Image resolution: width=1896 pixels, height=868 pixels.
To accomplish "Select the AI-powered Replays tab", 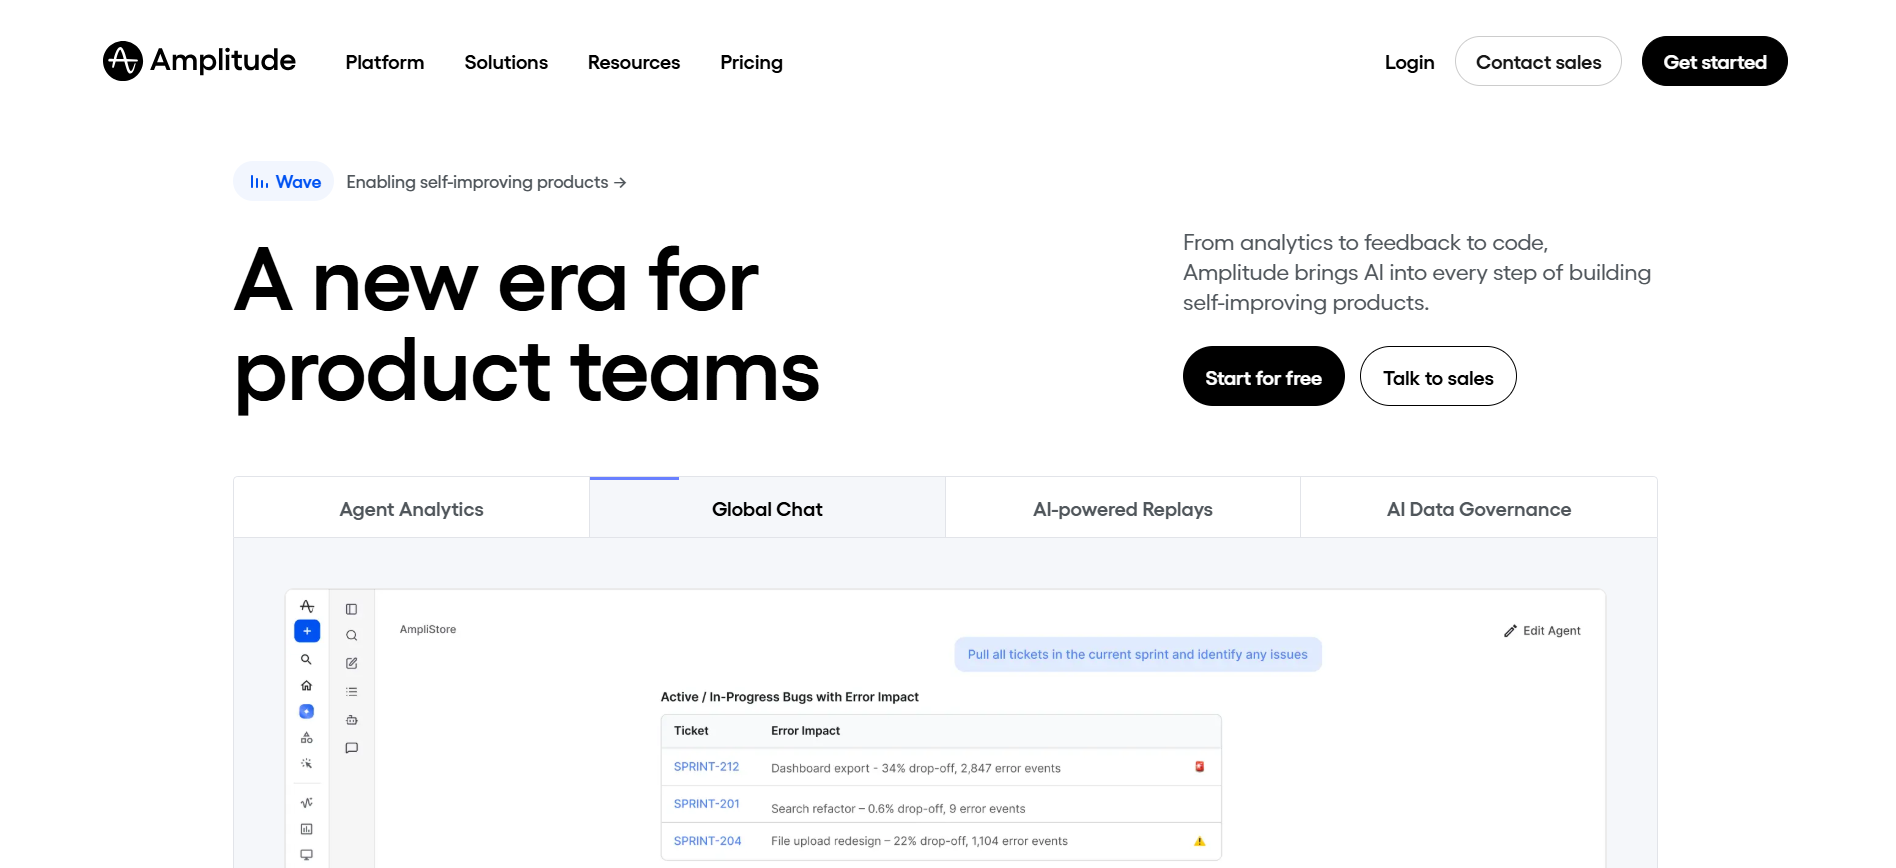I will tap(1123, 508).
